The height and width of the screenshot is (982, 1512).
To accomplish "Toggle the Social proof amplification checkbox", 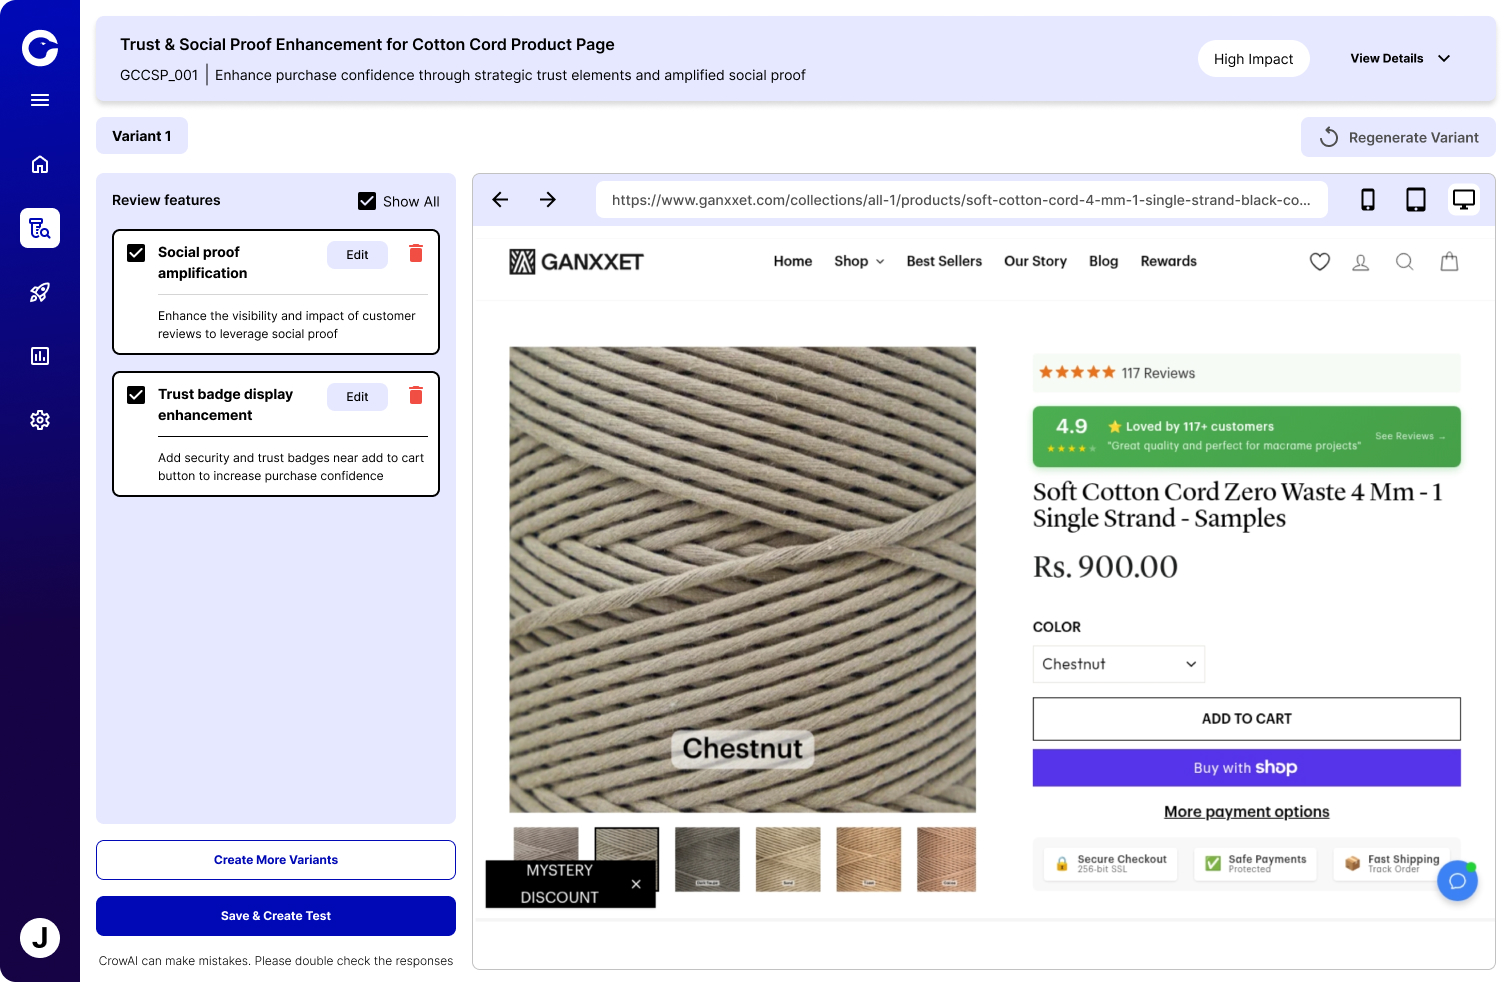I will pos(136,253).
